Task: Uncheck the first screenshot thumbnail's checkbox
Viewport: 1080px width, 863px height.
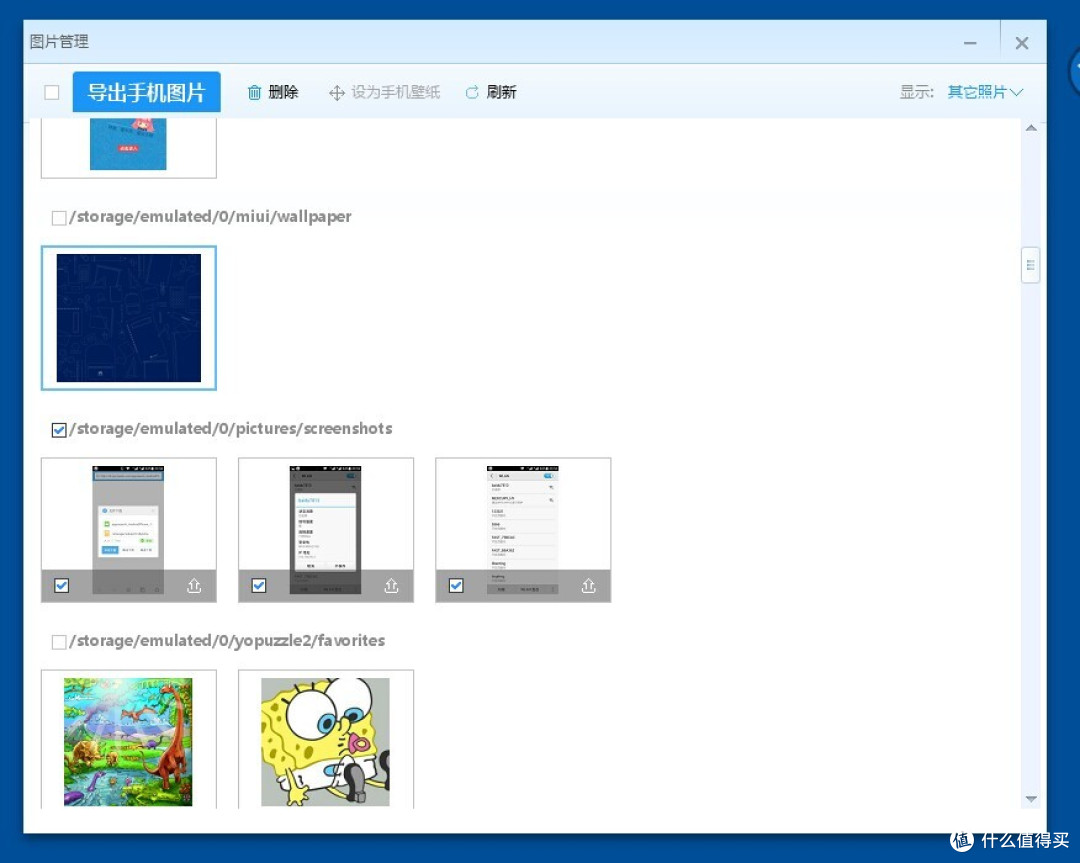Action: (61, 585)
